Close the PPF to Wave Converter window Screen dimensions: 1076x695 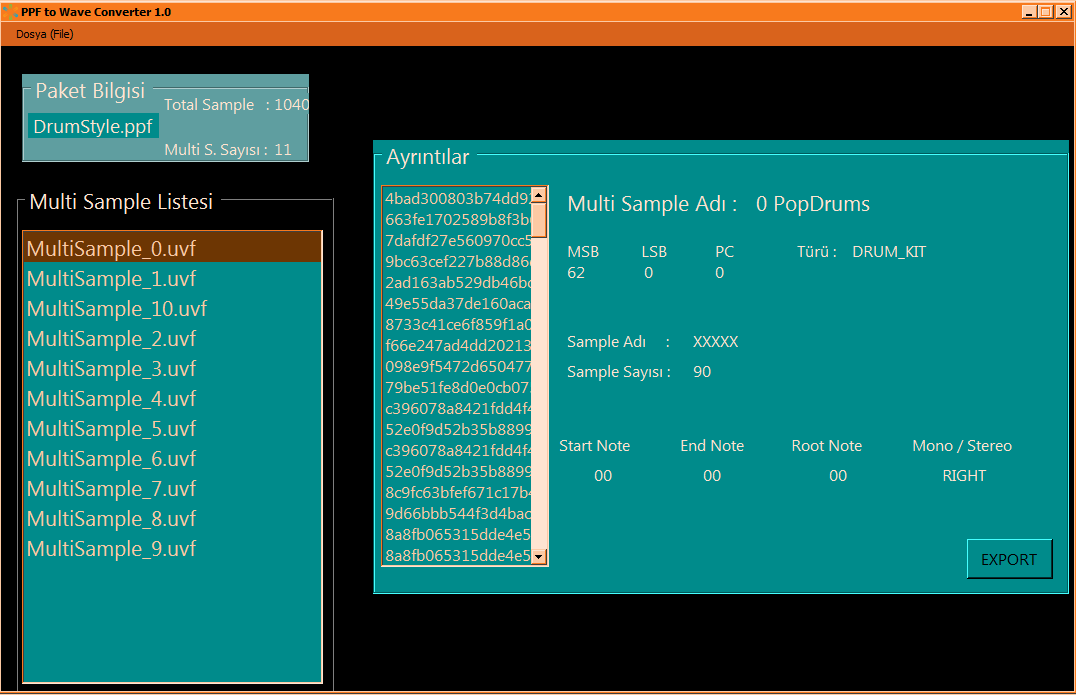pos(1064,11)
